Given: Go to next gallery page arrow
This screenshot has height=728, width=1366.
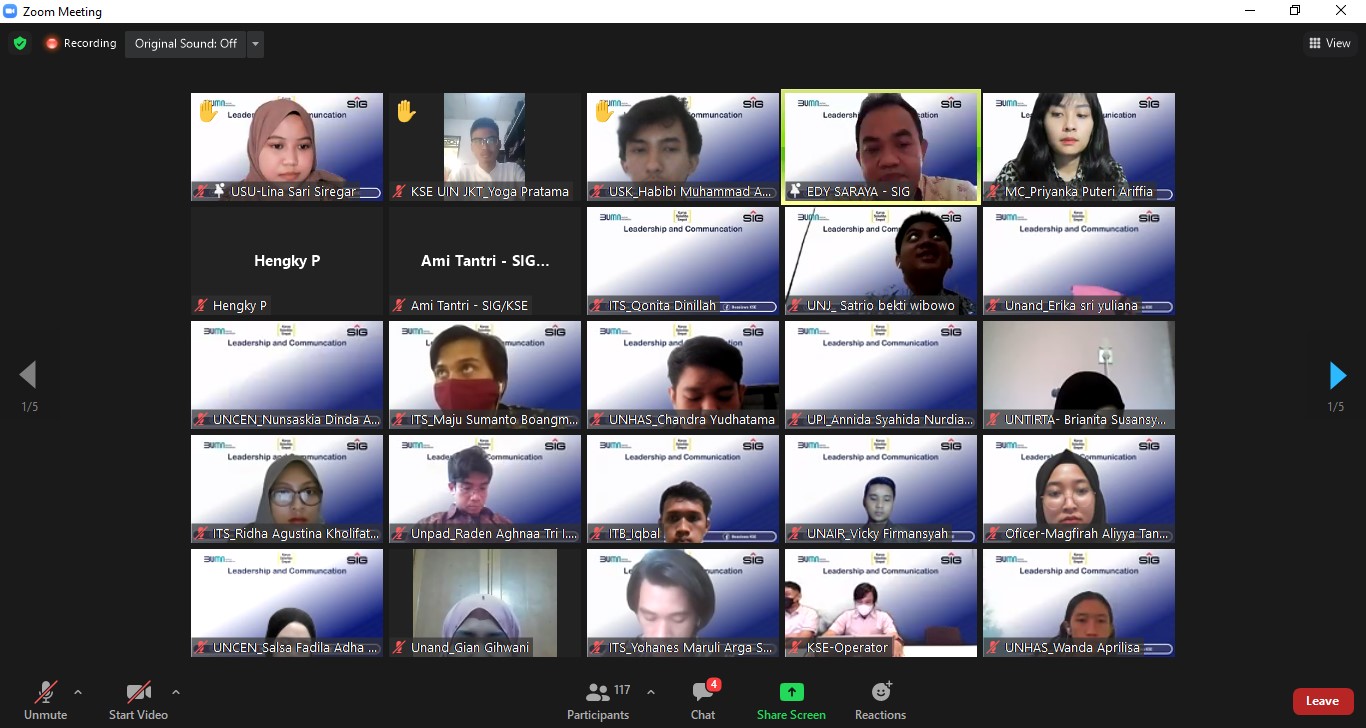Looking at the screenshot, I should click(x=1337, y=376).
